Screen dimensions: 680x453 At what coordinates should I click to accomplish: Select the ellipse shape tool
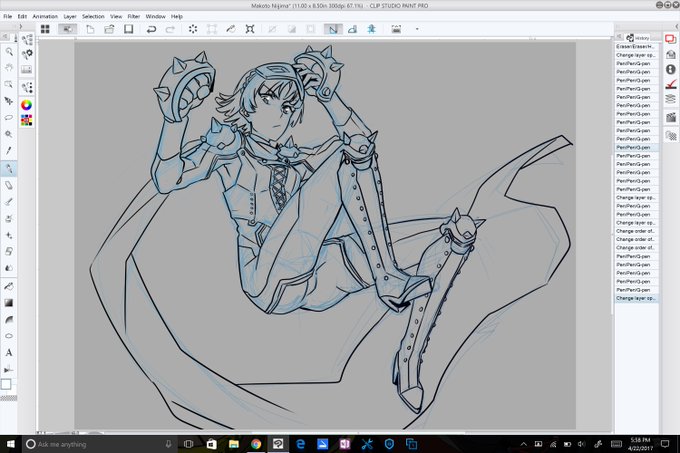(9, 336)
